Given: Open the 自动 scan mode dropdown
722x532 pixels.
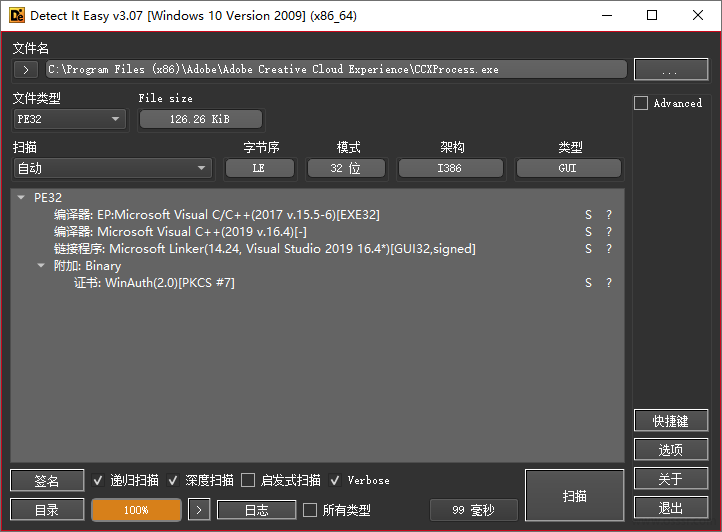Looking at the screenshot, I should [x=112, y=168].
